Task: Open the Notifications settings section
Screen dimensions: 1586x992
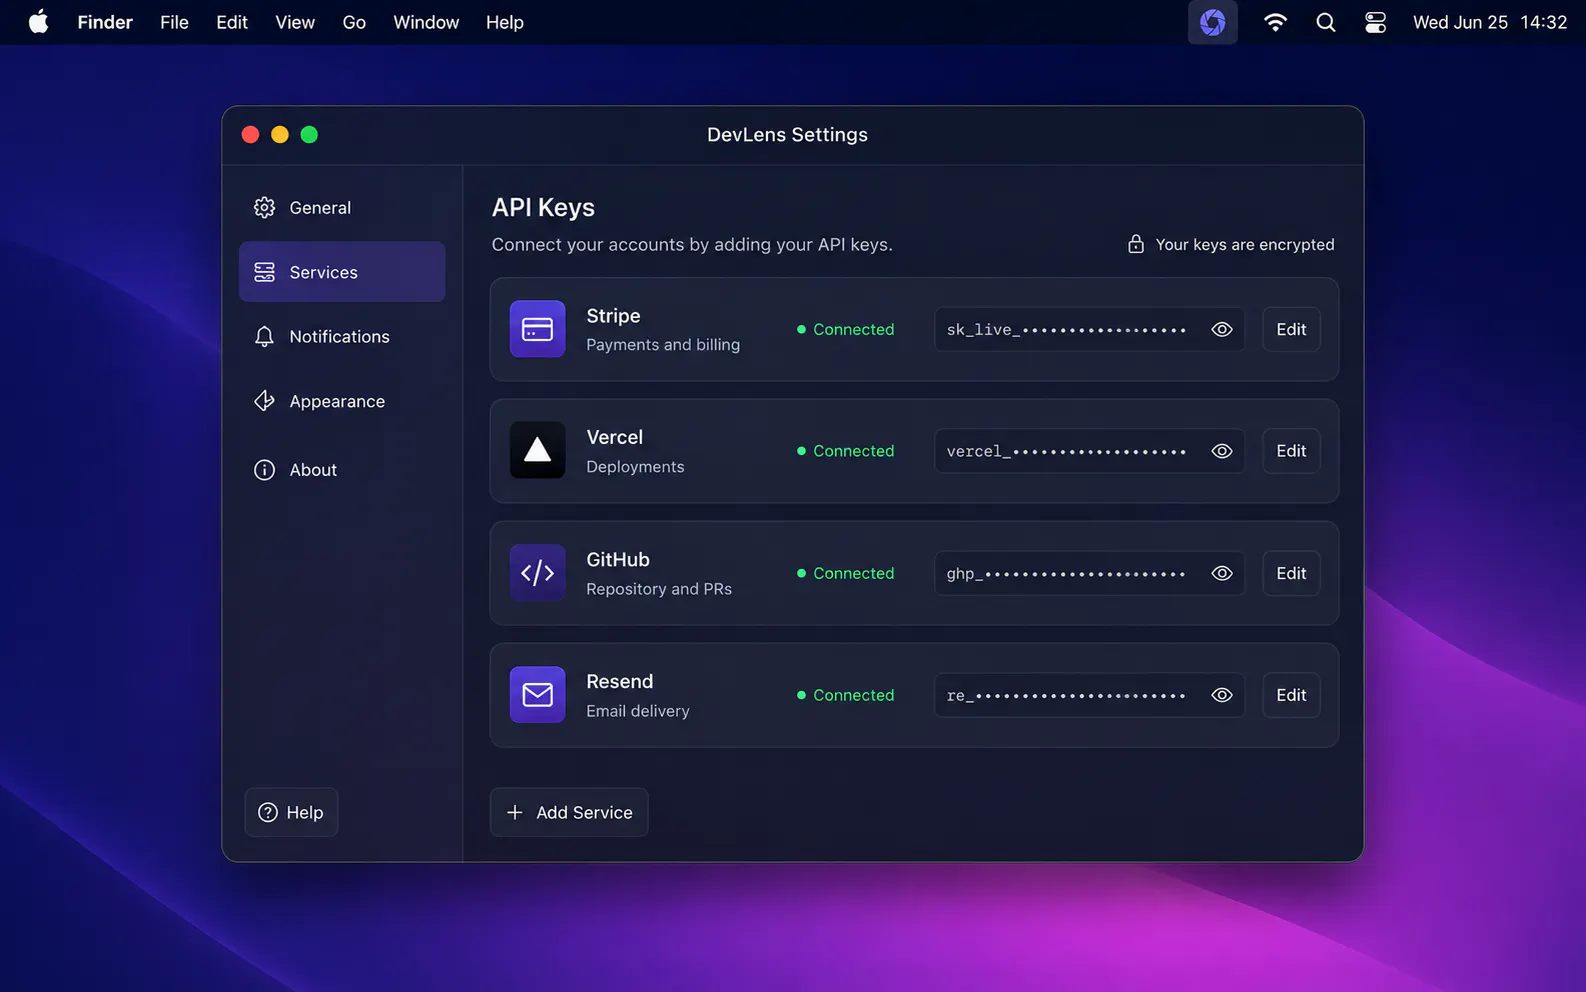Action: [x=342, y=337]
